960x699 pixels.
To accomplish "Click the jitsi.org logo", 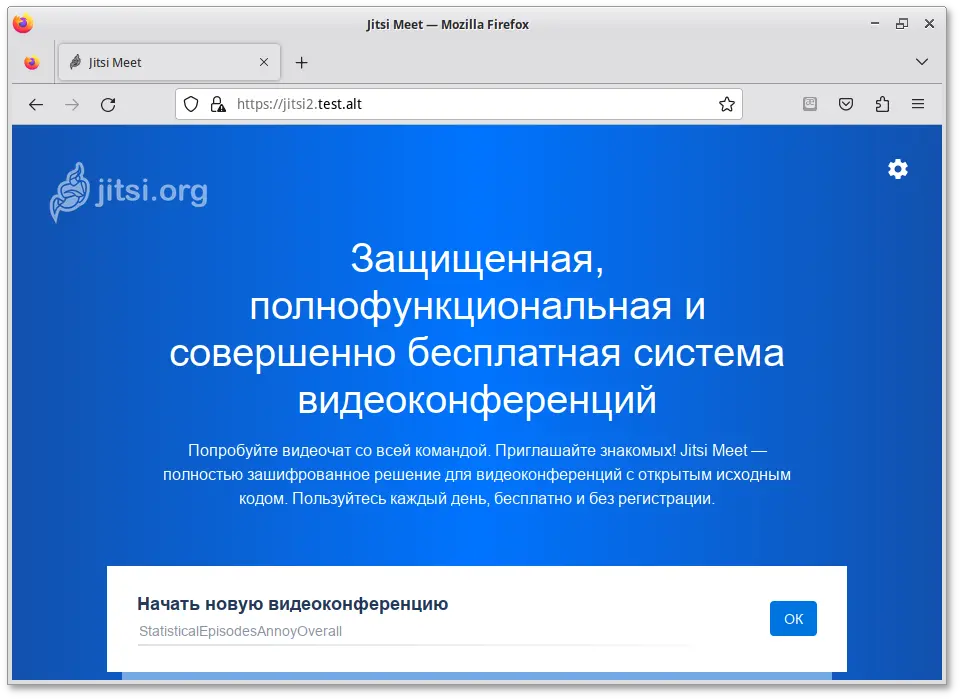I will 128,191.
